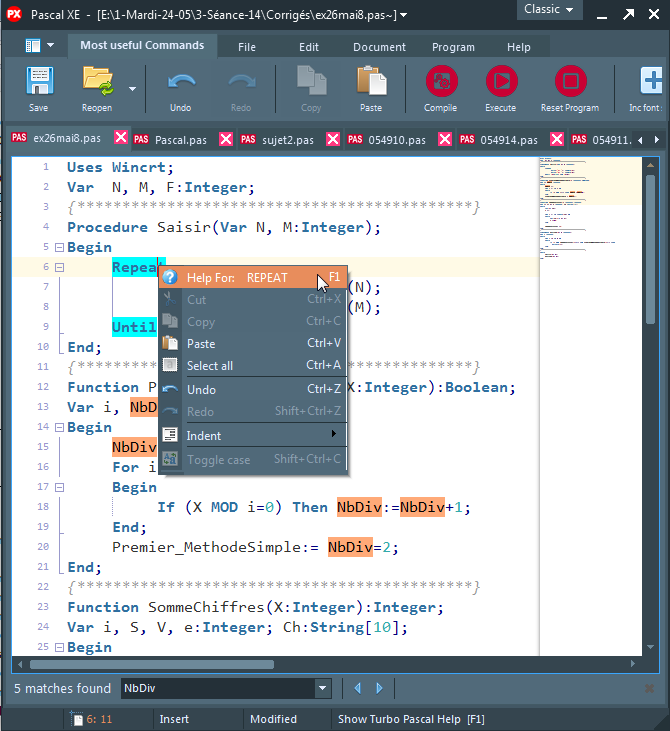Click the Compile icon

coord(441,82)
